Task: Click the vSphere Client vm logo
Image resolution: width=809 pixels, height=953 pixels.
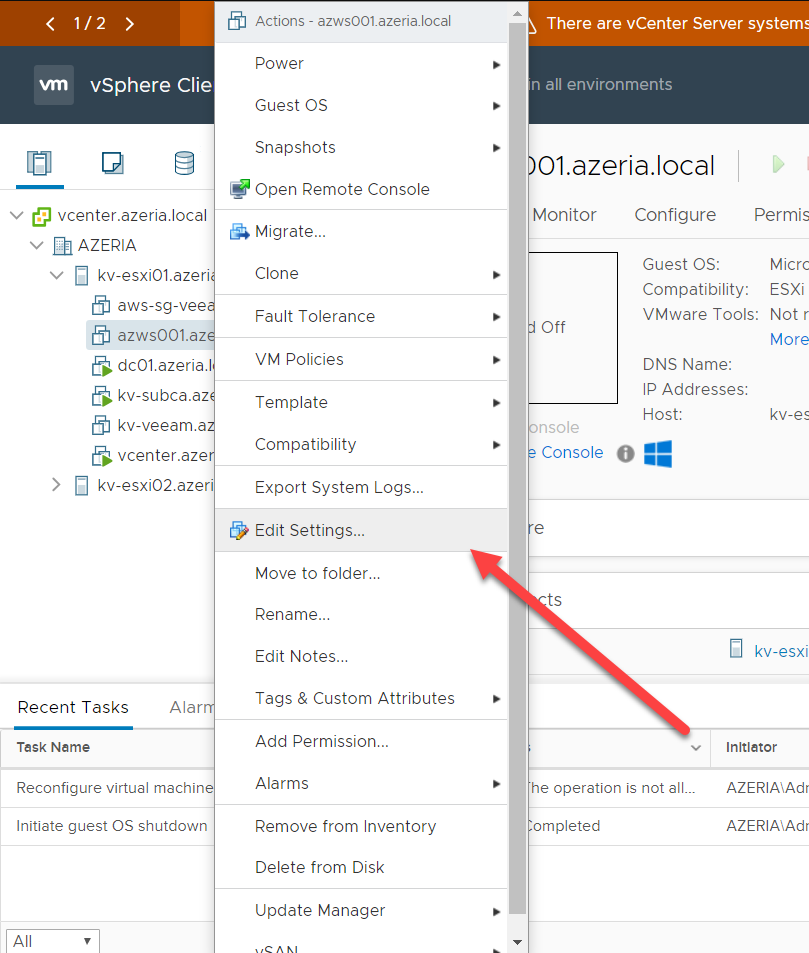Action: [53, 84]
